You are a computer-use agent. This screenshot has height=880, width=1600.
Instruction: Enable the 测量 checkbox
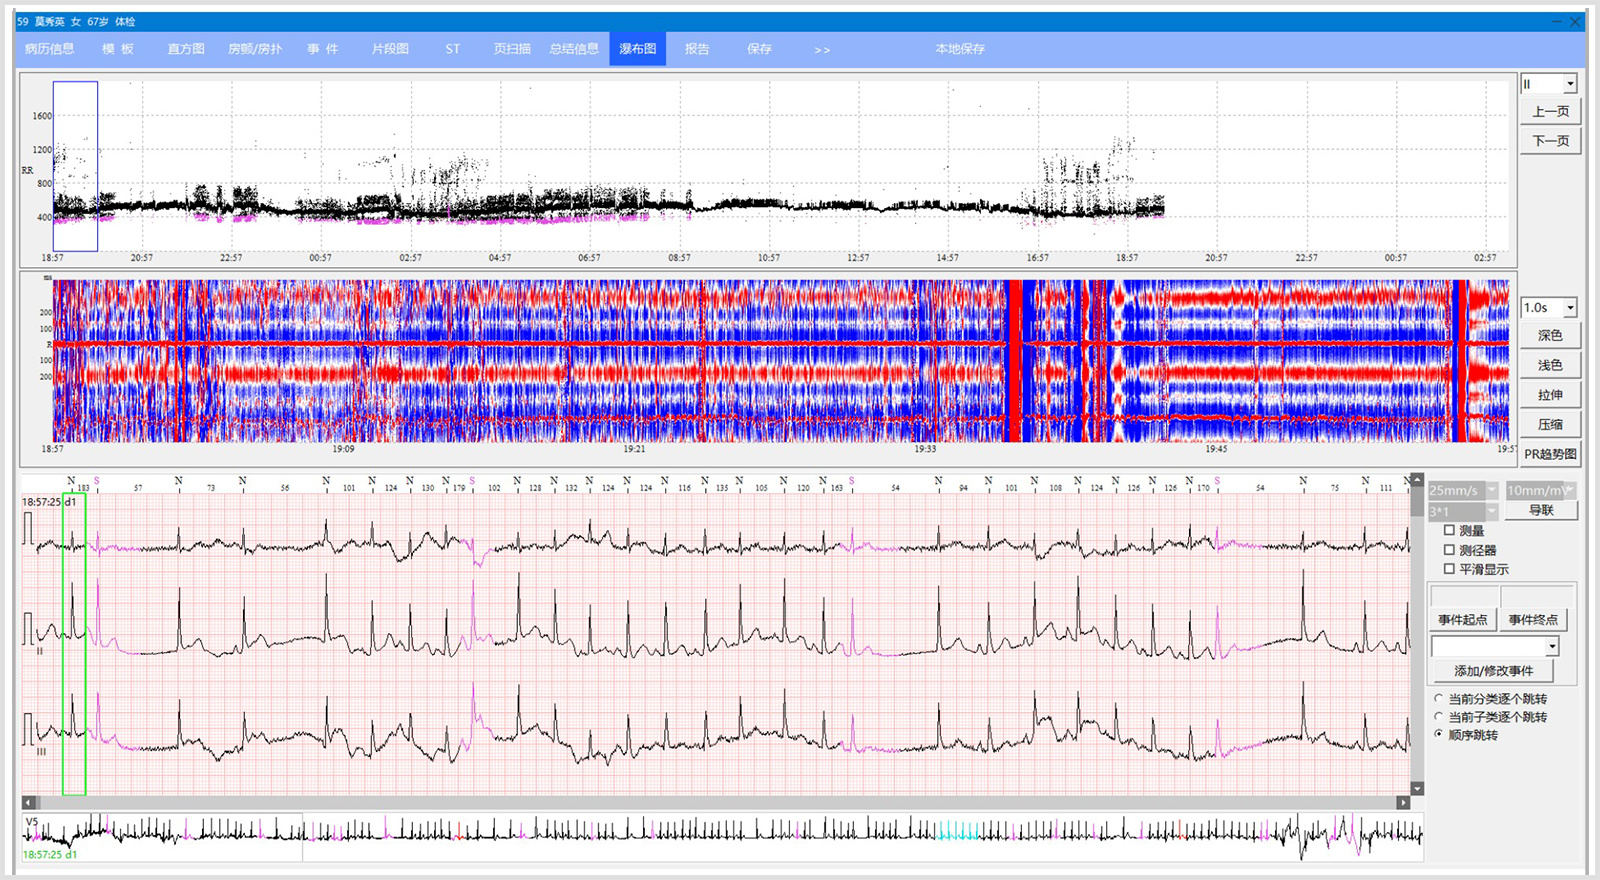click(x=1449, y=531)
